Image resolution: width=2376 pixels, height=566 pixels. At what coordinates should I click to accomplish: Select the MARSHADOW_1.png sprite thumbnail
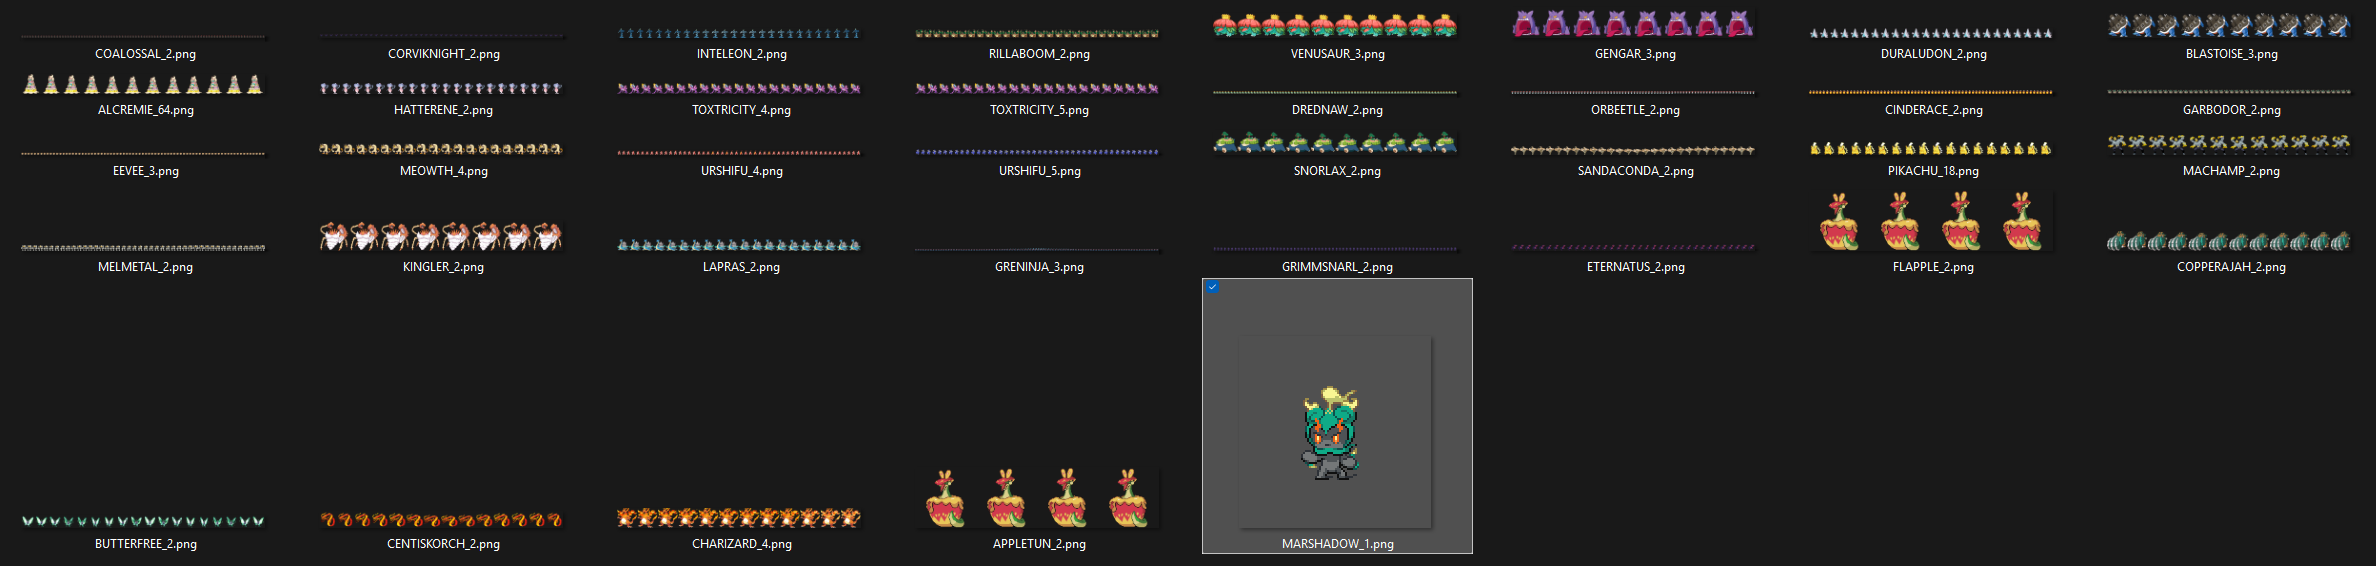click(1334, 432)
